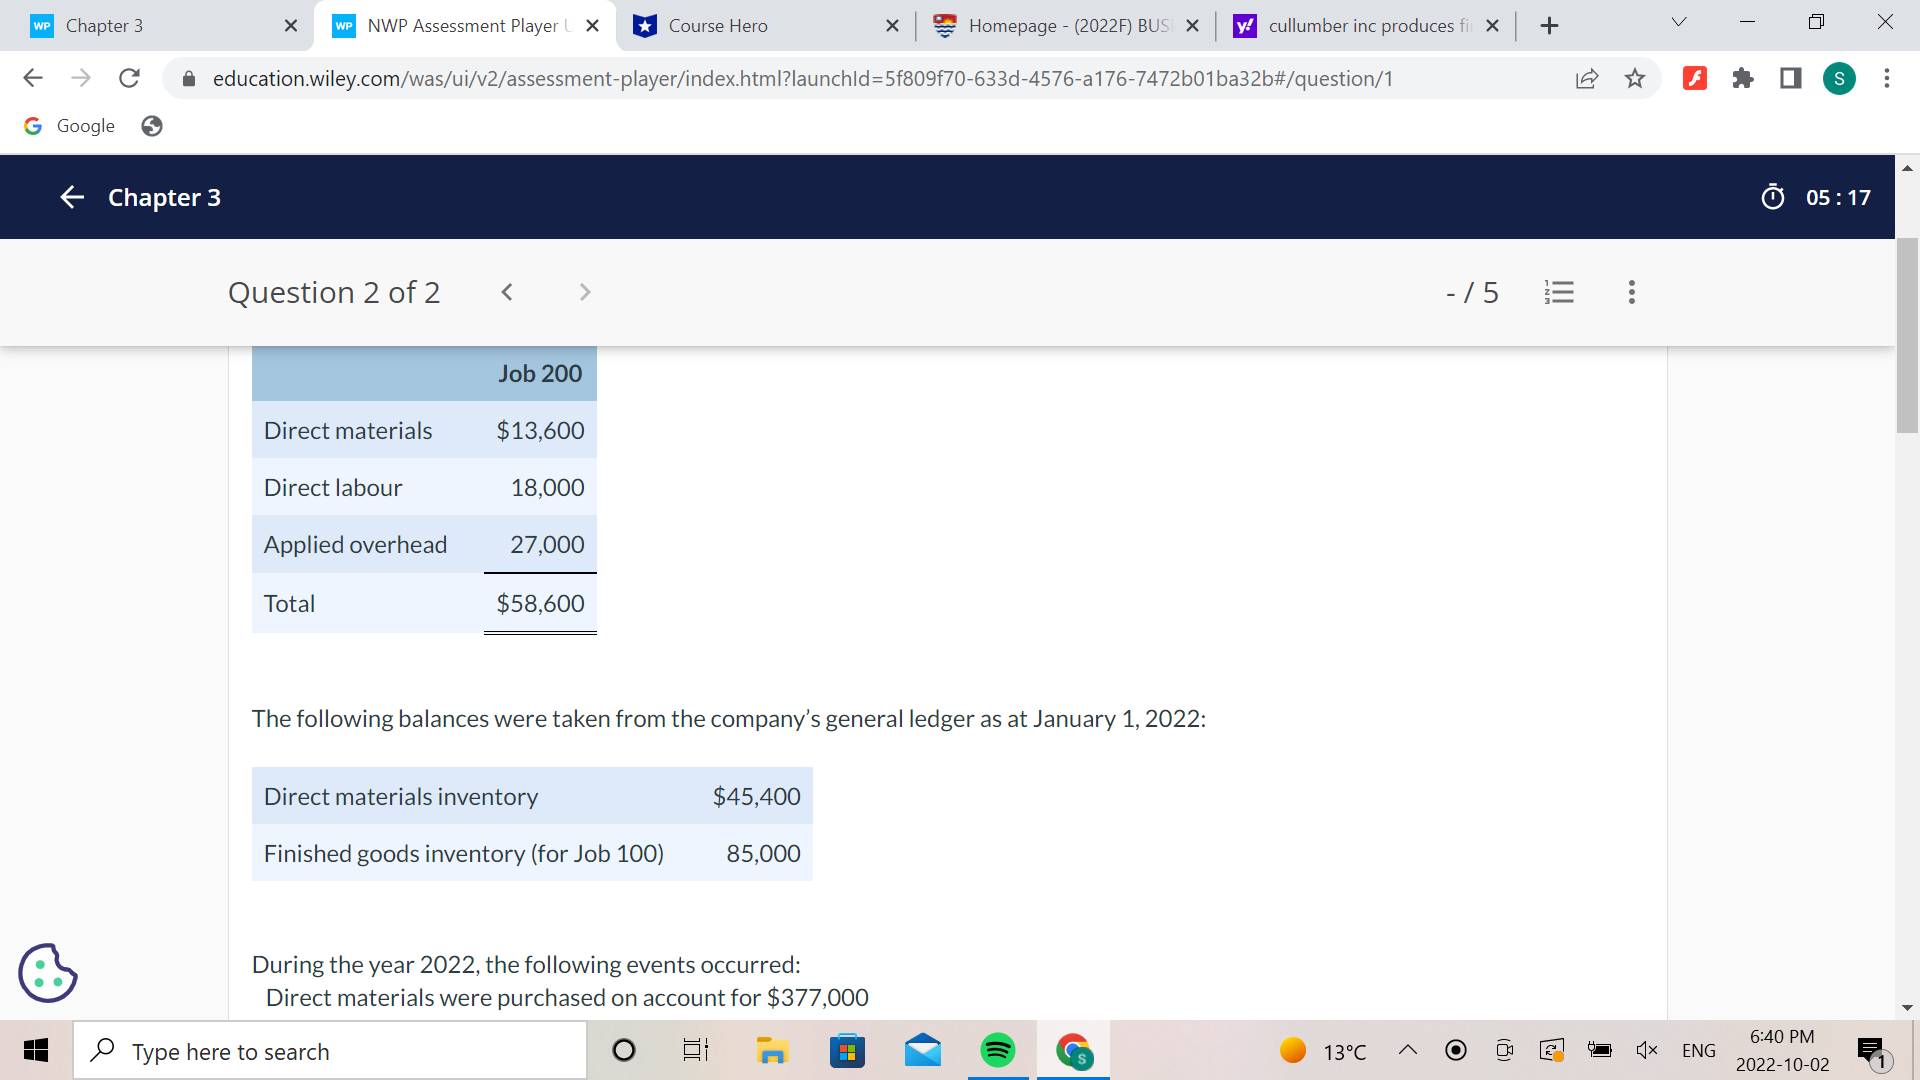Viewport: 1920px width, 1080px height.
Task: Bookmark page with star icon
Action: [x=1635, y=78]
